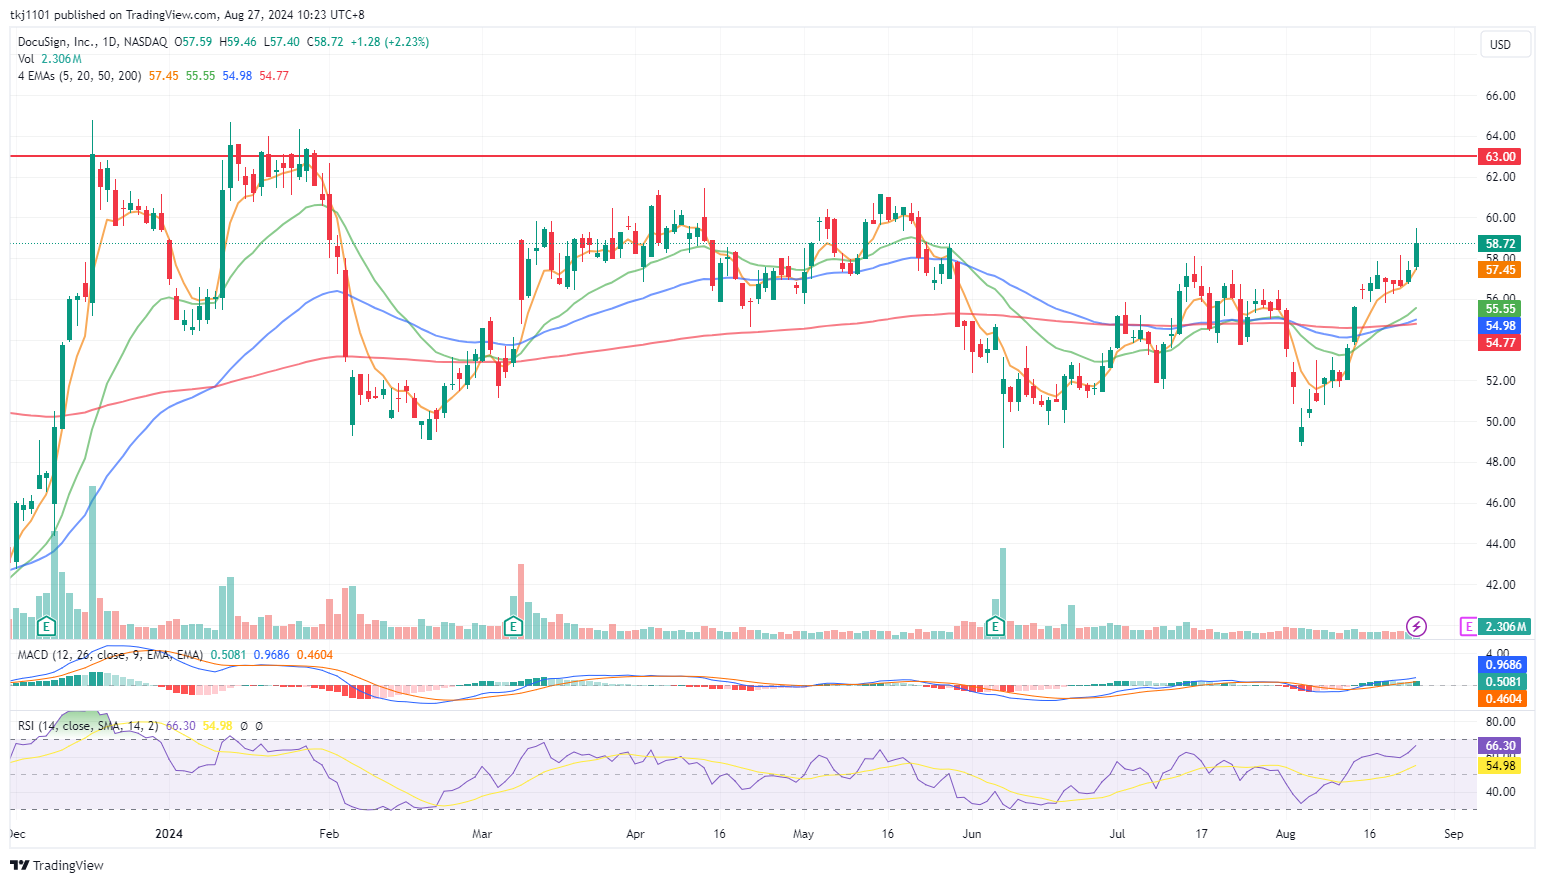
Task: Click the 60.00 price scale tick
Action: click(1500, 218)
